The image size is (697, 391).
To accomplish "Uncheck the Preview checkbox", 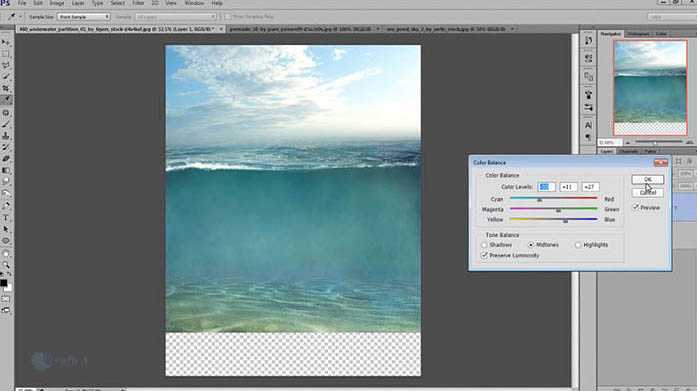I will tap(636, 207).
